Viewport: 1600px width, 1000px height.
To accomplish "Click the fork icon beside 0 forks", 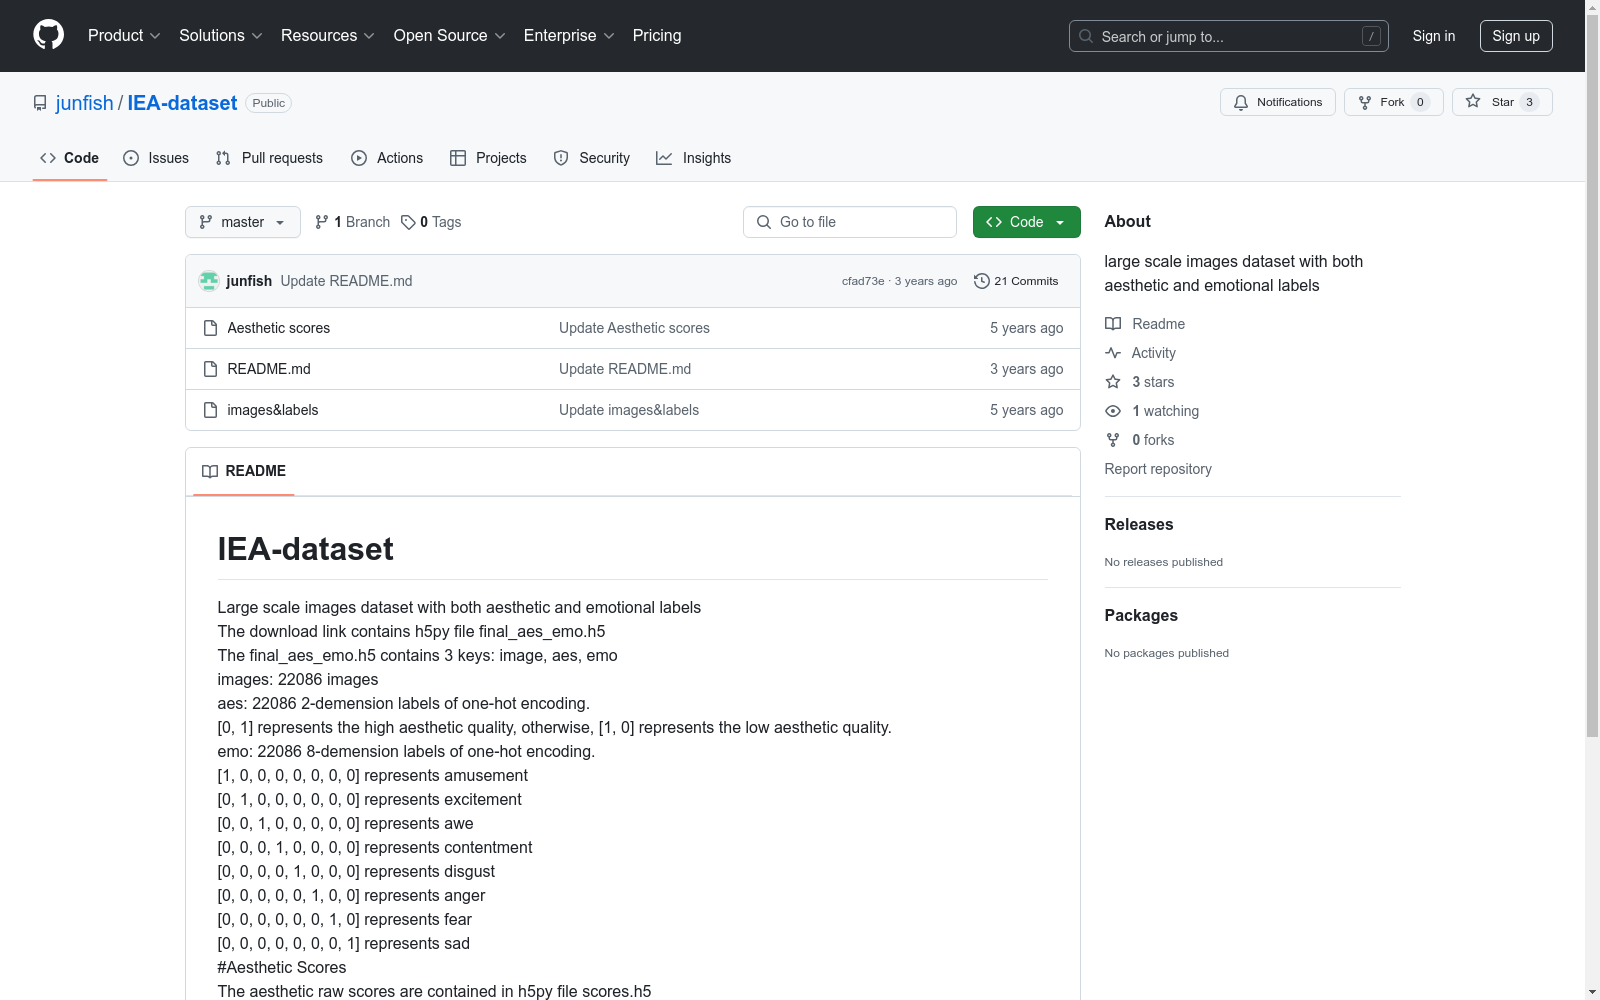I will (x=1113, y=440).
